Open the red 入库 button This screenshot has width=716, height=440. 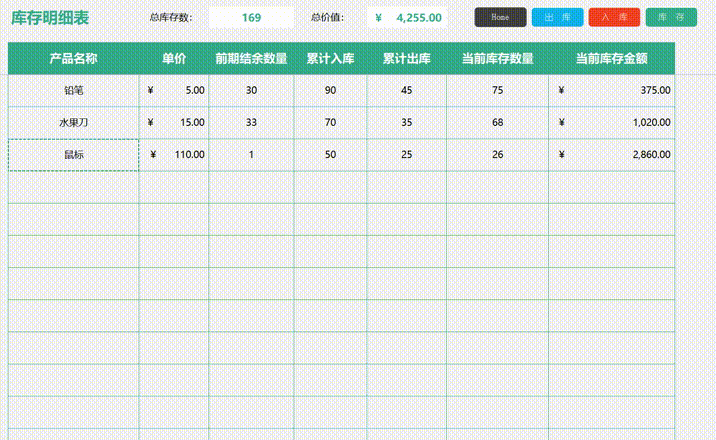pos(614,17)
